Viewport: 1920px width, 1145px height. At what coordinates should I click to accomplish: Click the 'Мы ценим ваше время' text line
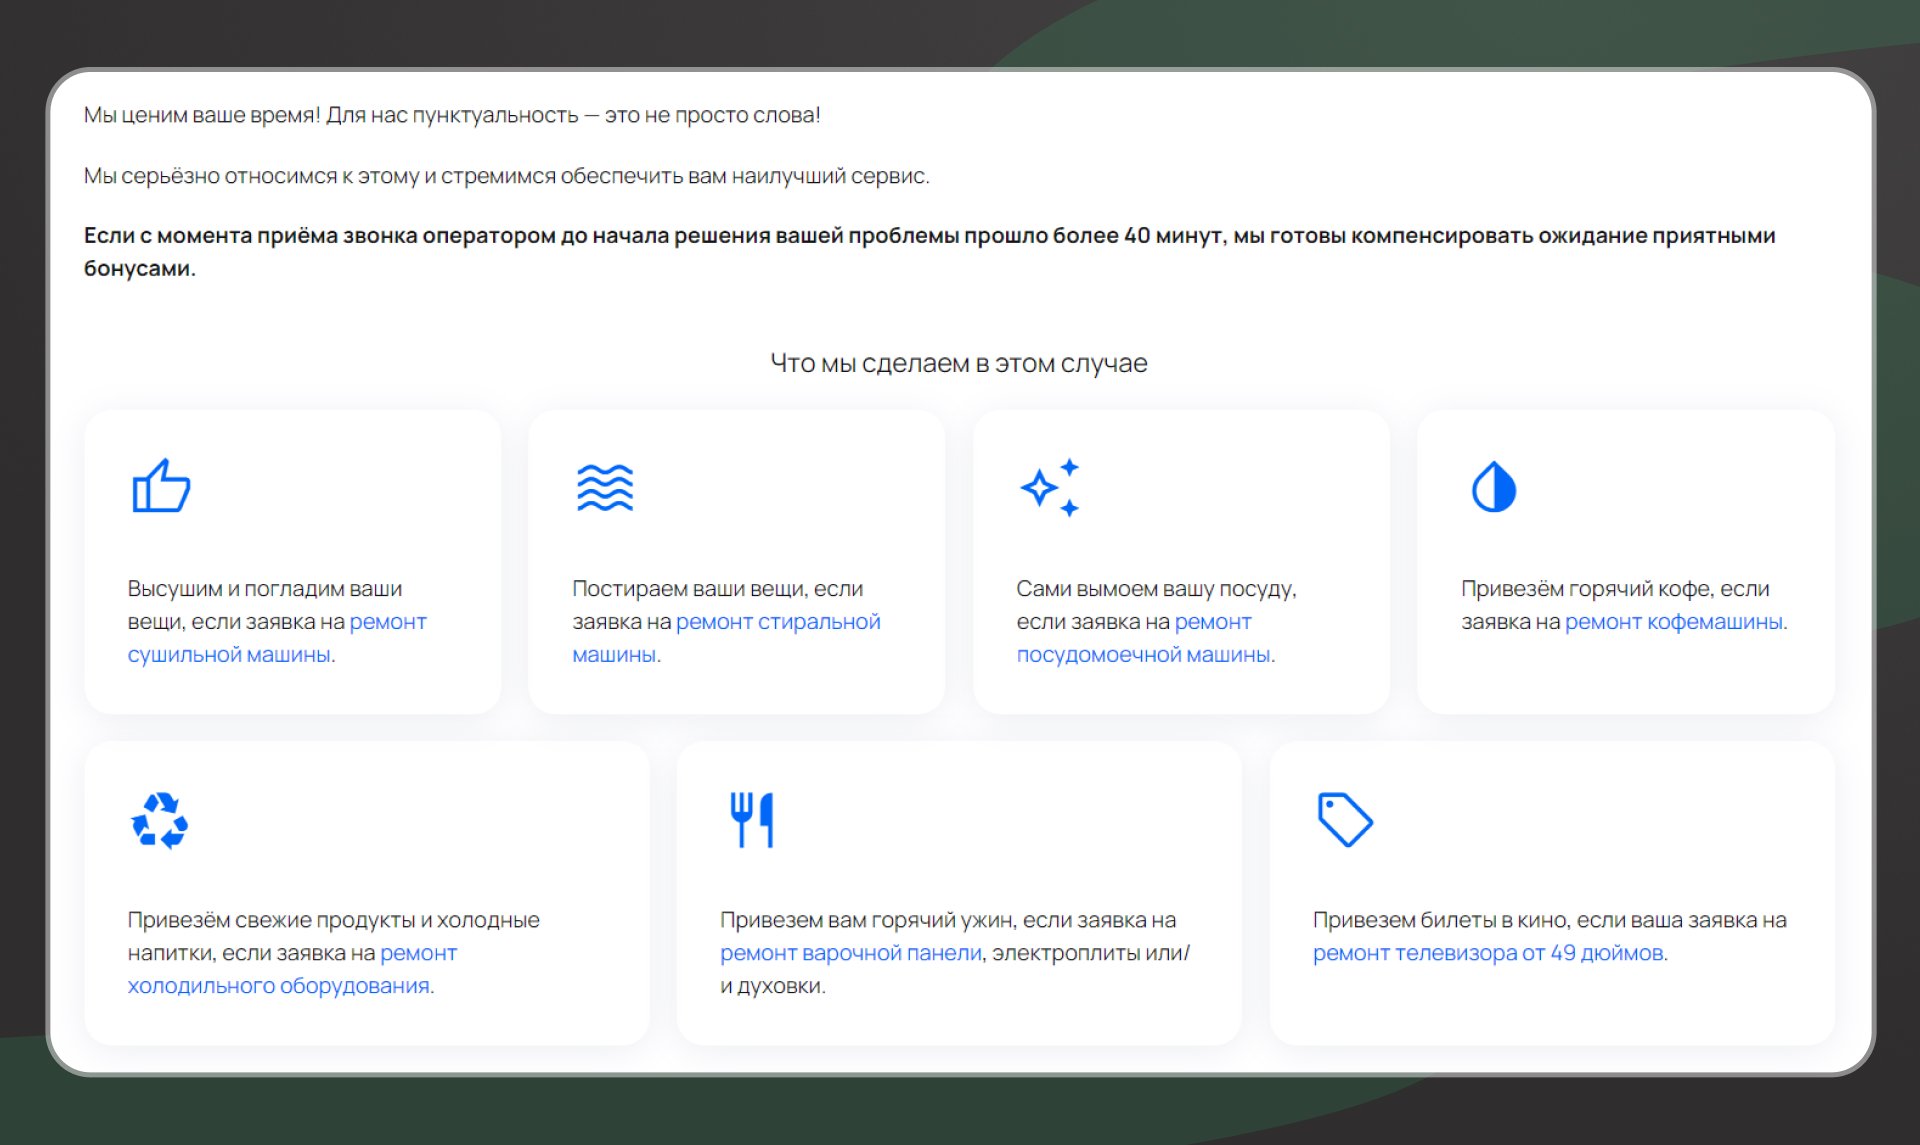(451, 115)
